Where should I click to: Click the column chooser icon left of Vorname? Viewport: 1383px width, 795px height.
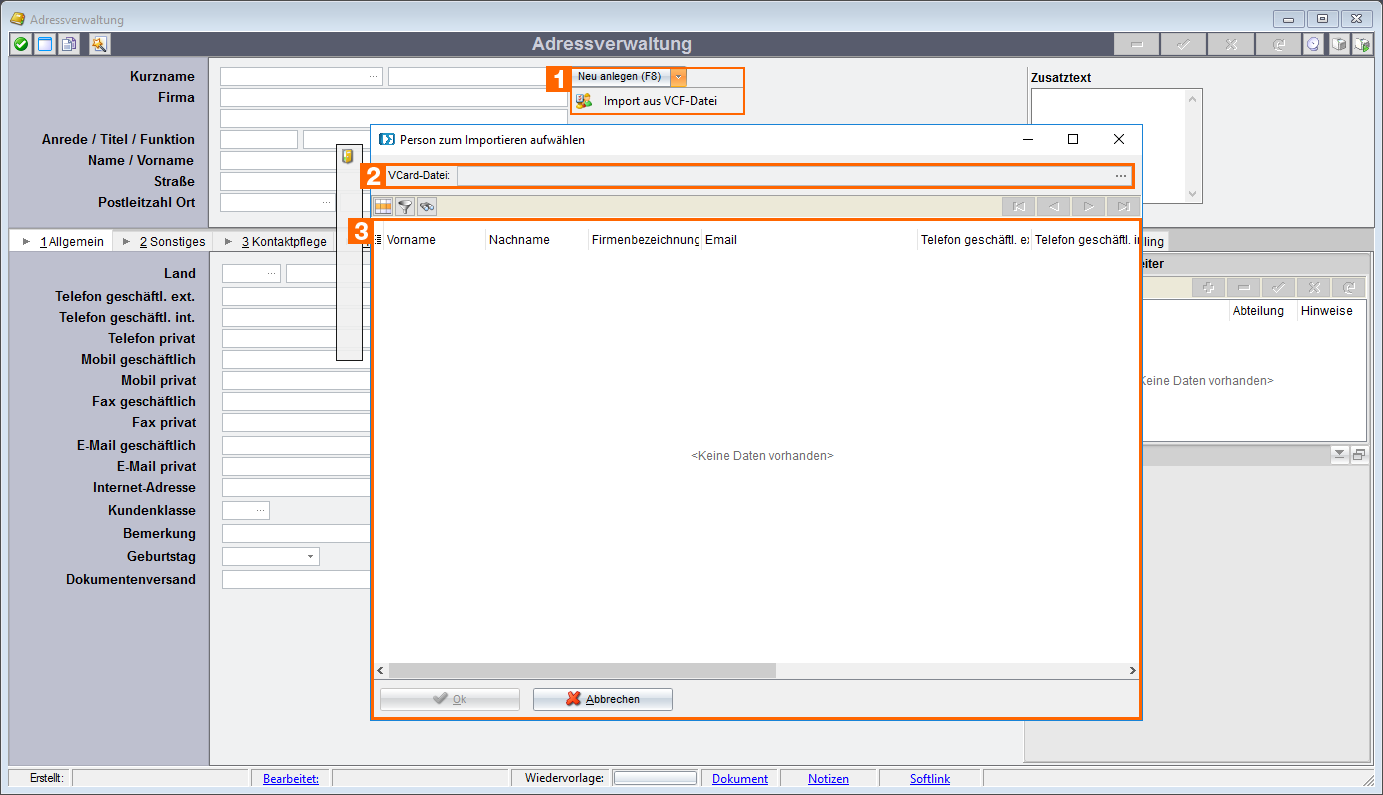pos(378,240)
